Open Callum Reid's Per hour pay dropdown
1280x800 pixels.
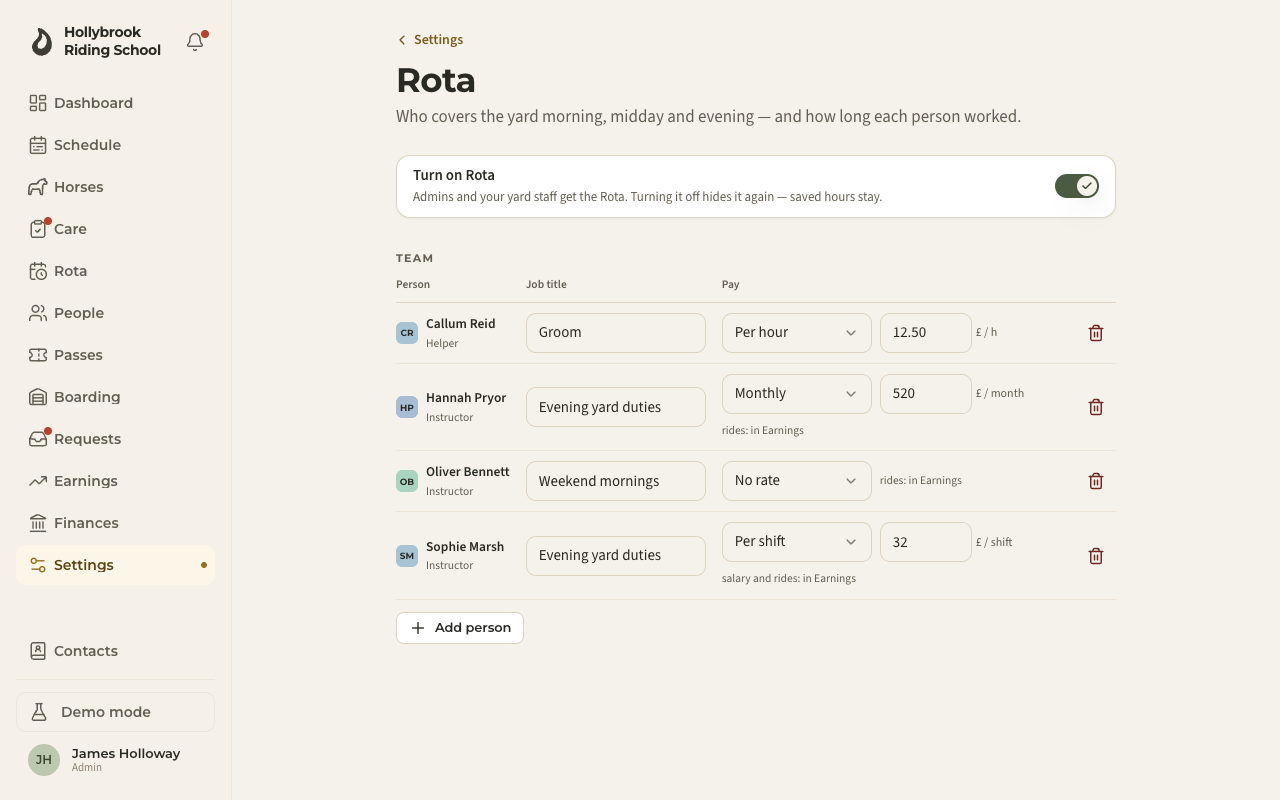click(x=797, y=333)
